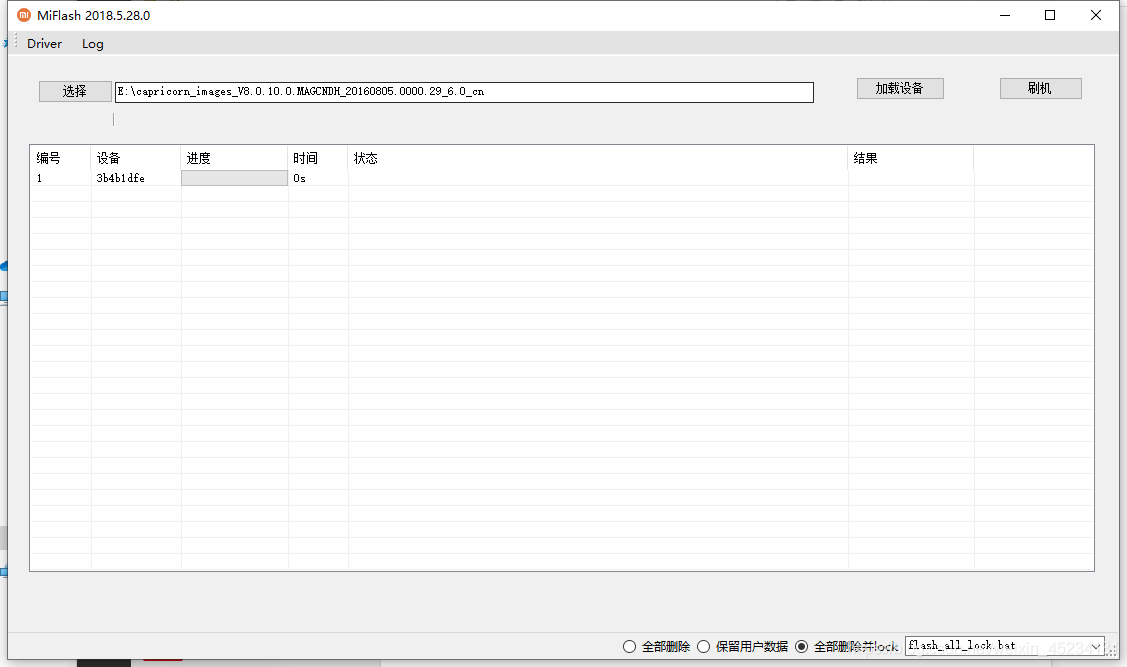The image size is (1127, 667).
Task: Maximize the MiFlash window
Action: [1050, 15]
